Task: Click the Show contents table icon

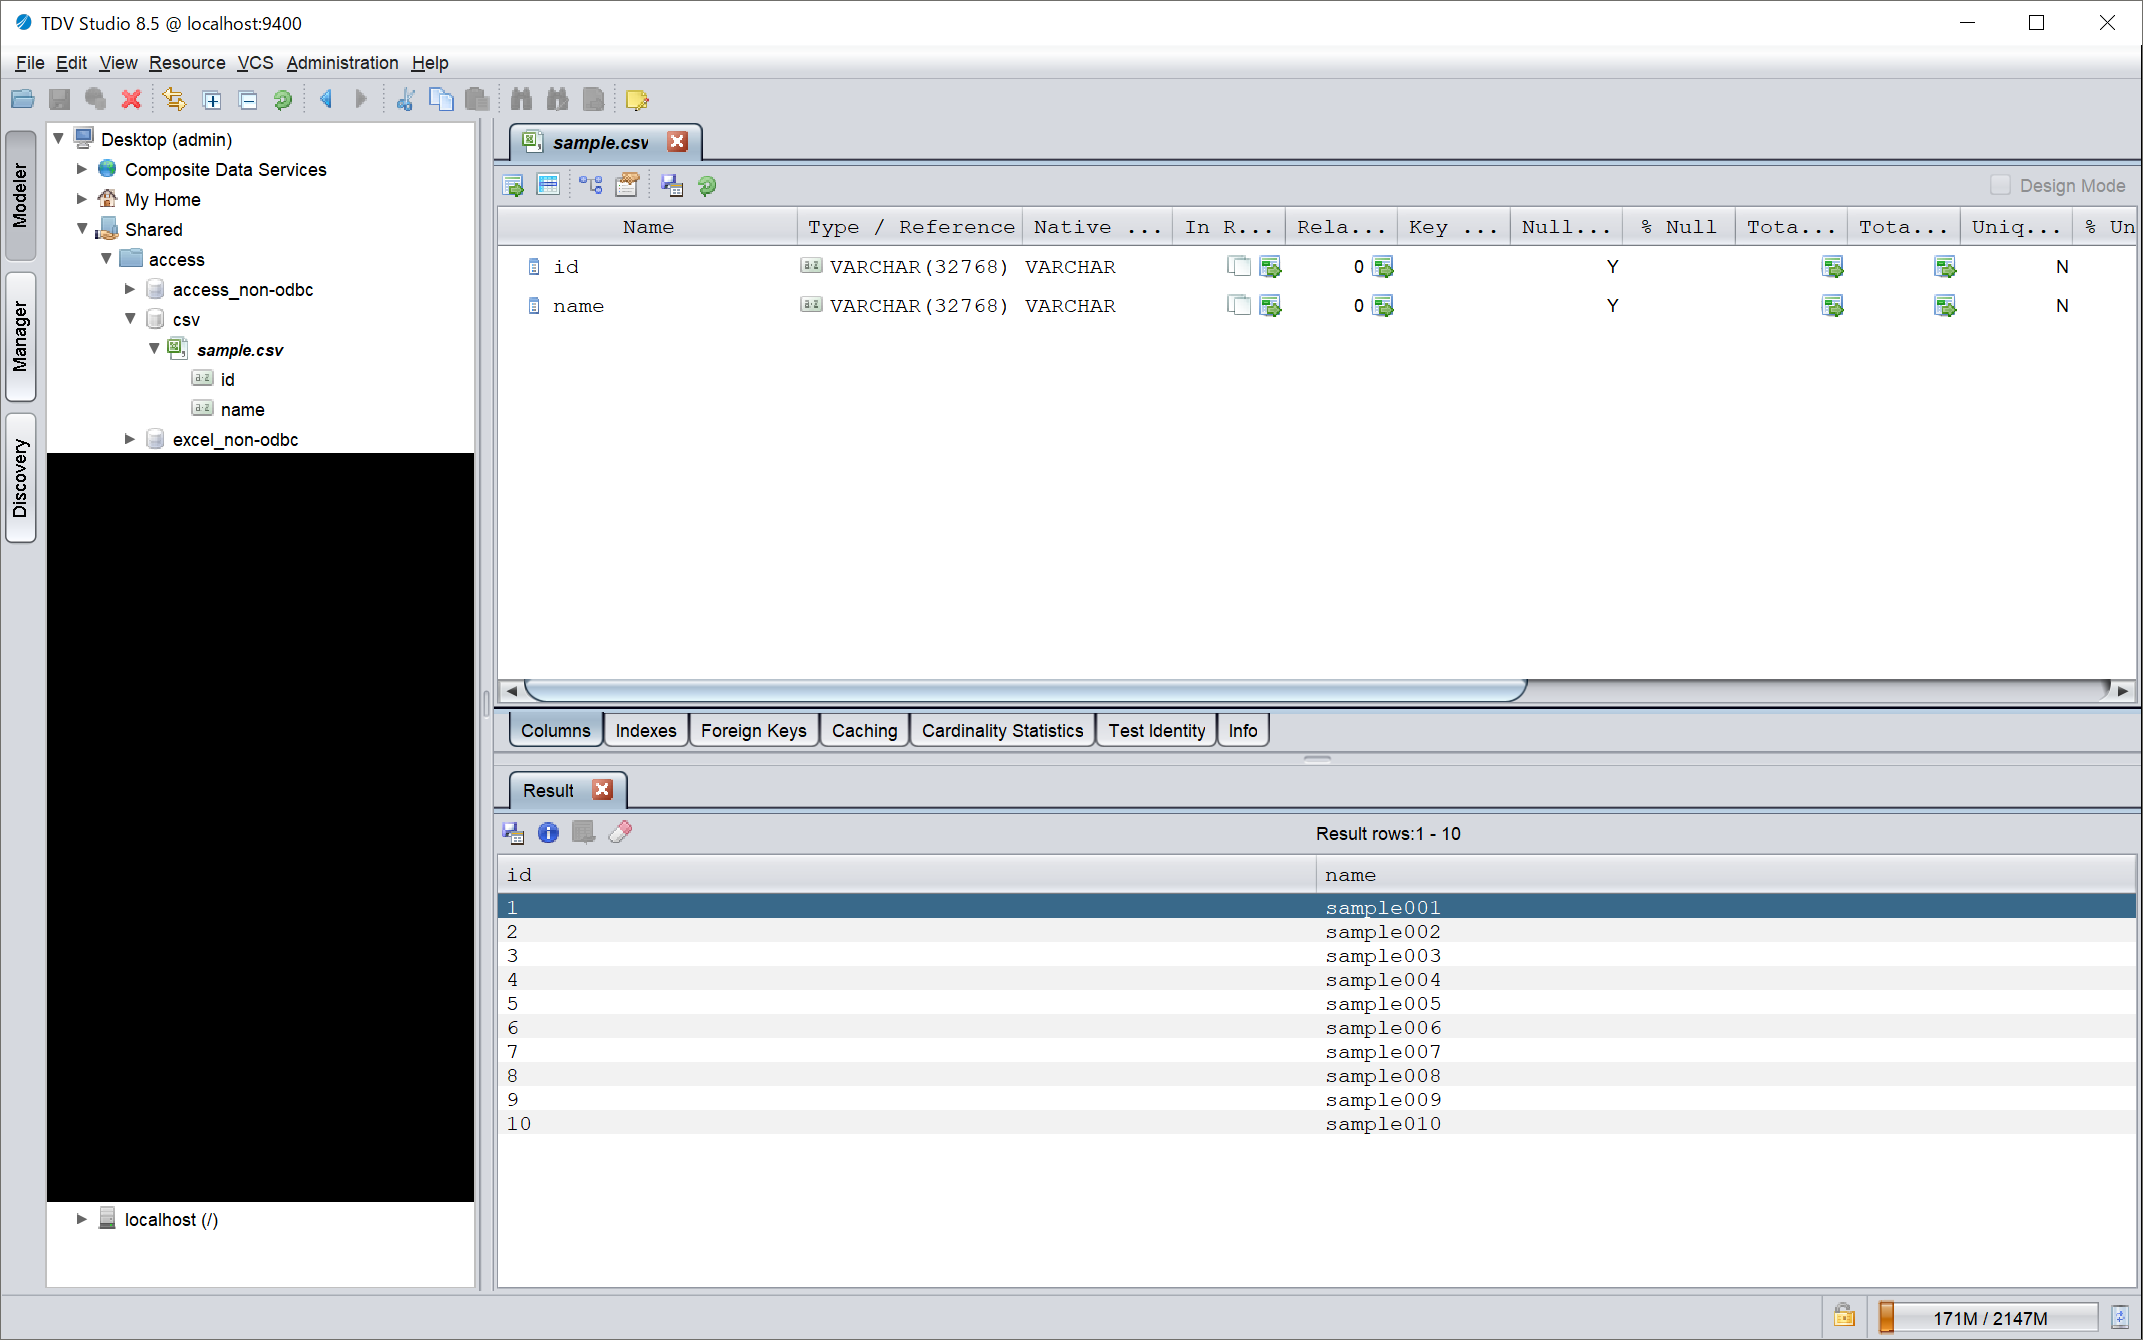Action: 548,185
